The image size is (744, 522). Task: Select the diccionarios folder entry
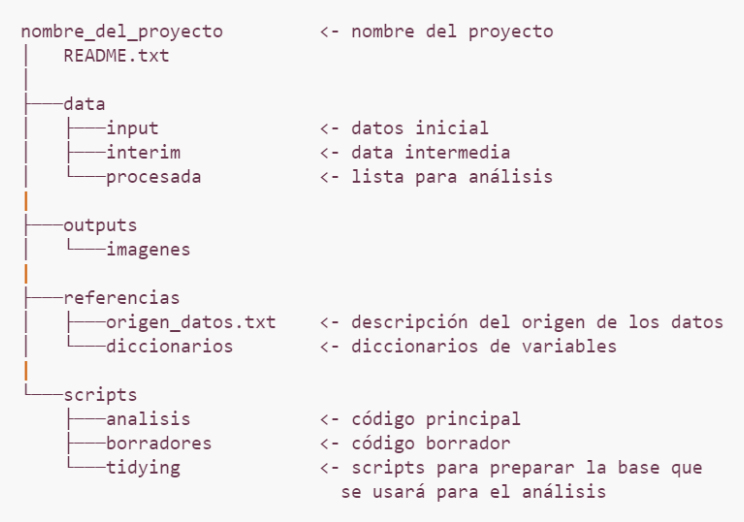click(x=169, y=346)
